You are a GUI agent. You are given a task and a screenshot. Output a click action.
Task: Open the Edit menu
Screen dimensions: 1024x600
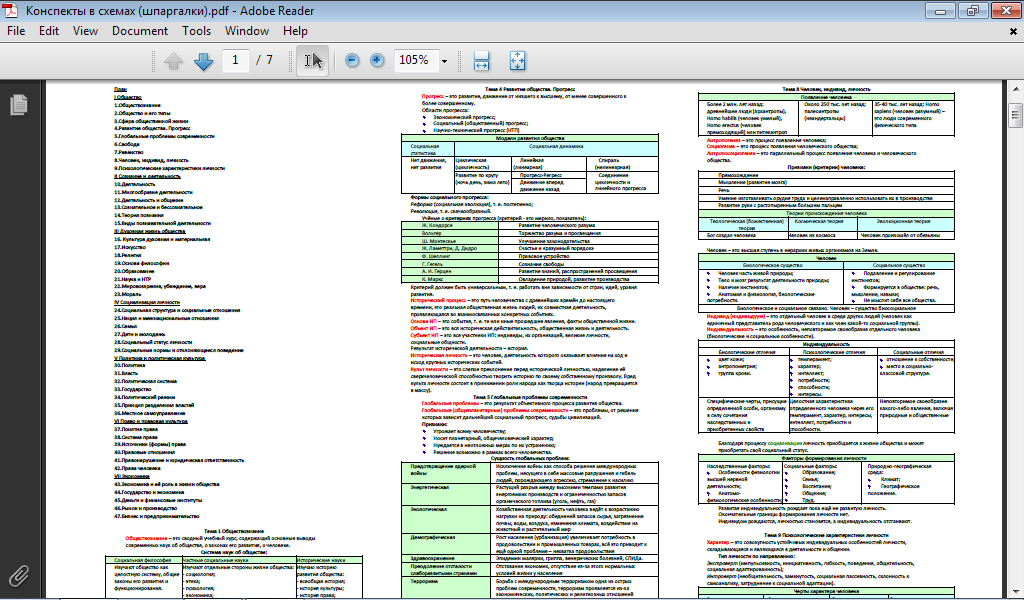point(49,31)
